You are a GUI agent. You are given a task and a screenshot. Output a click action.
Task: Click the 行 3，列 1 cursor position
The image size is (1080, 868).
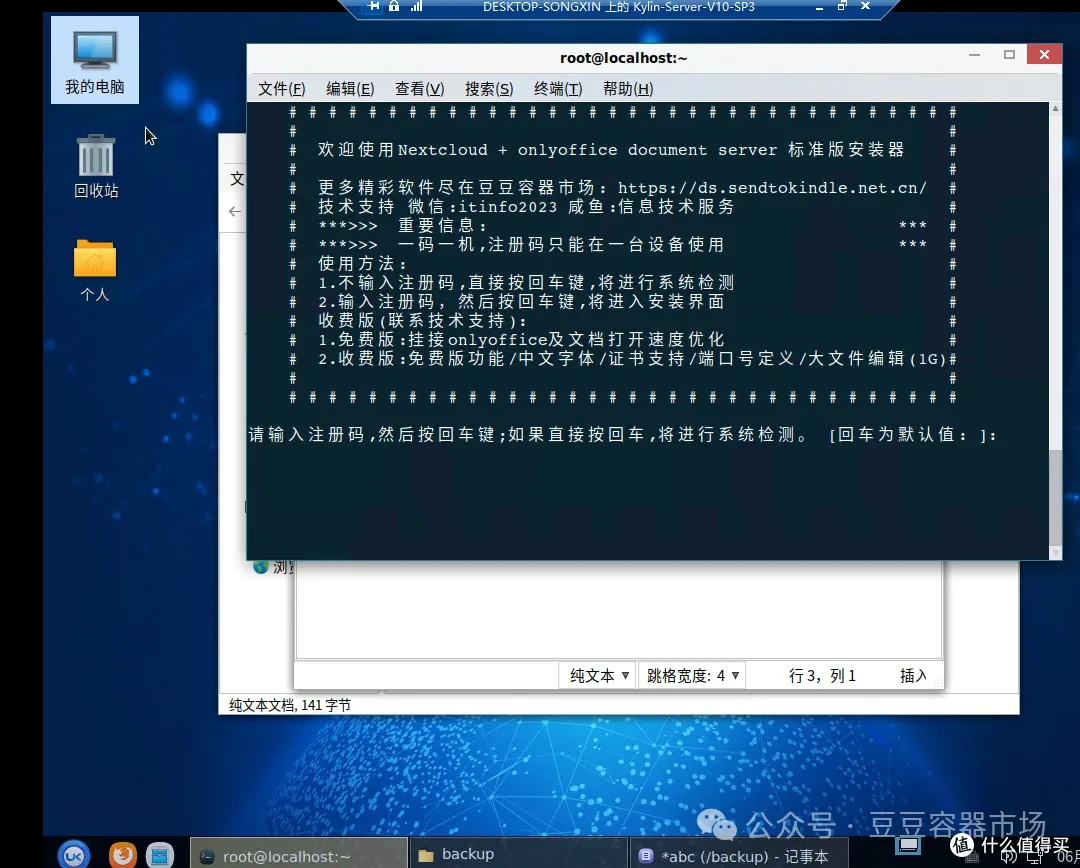[822, 676]
